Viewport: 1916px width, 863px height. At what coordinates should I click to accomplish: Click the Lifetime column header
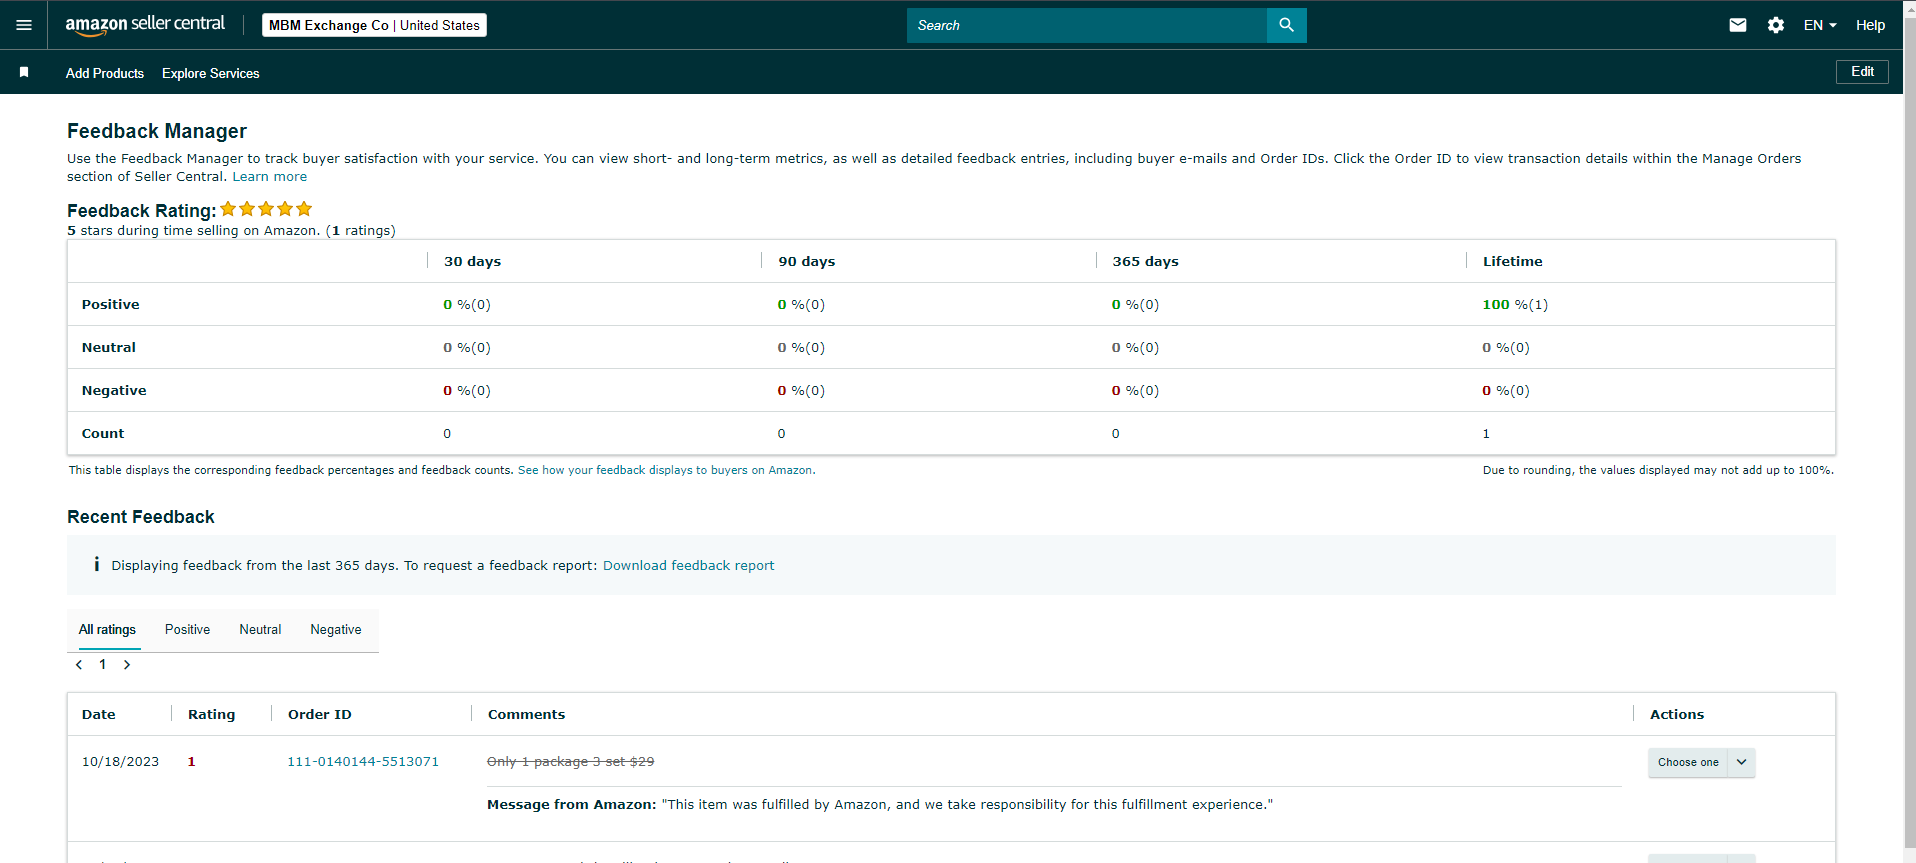[1512, 261]
